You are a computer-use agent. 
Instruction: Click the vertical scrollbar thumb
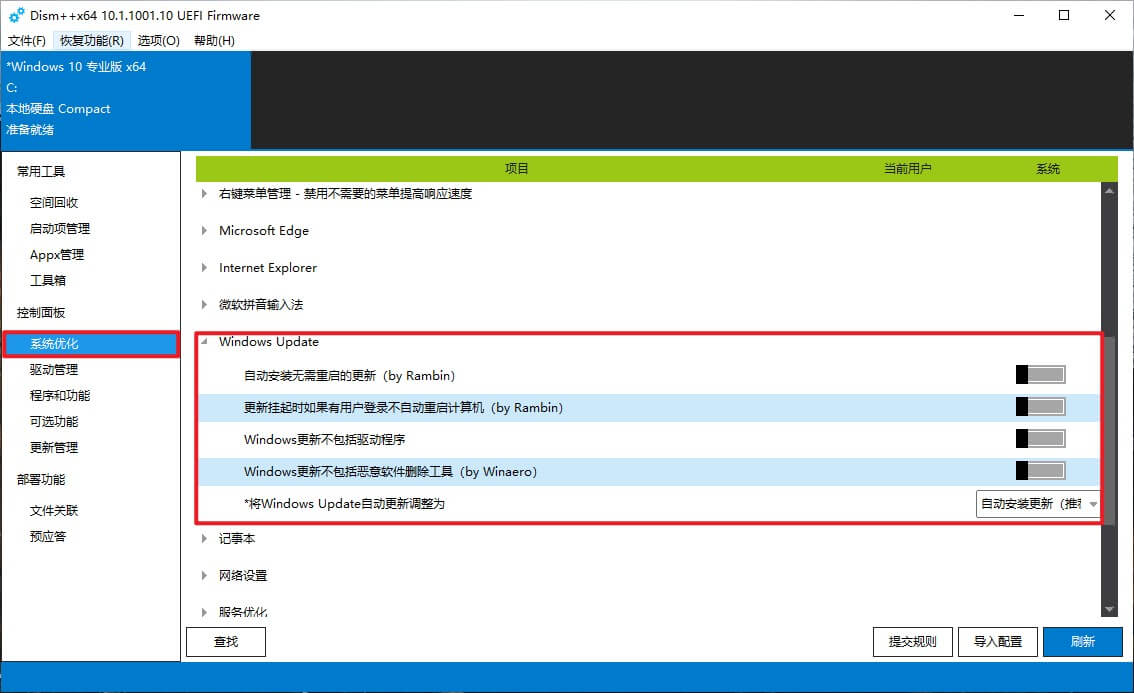1109,440
